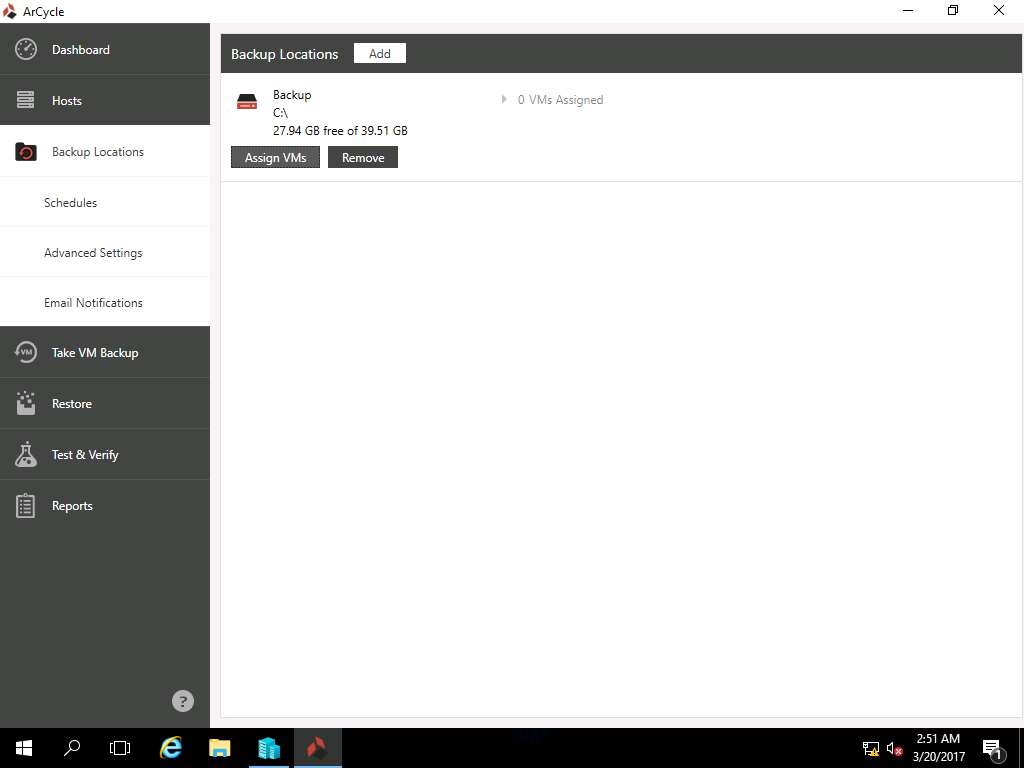
Task: Open the Action Center notifications icon
Action: point(992,749)
